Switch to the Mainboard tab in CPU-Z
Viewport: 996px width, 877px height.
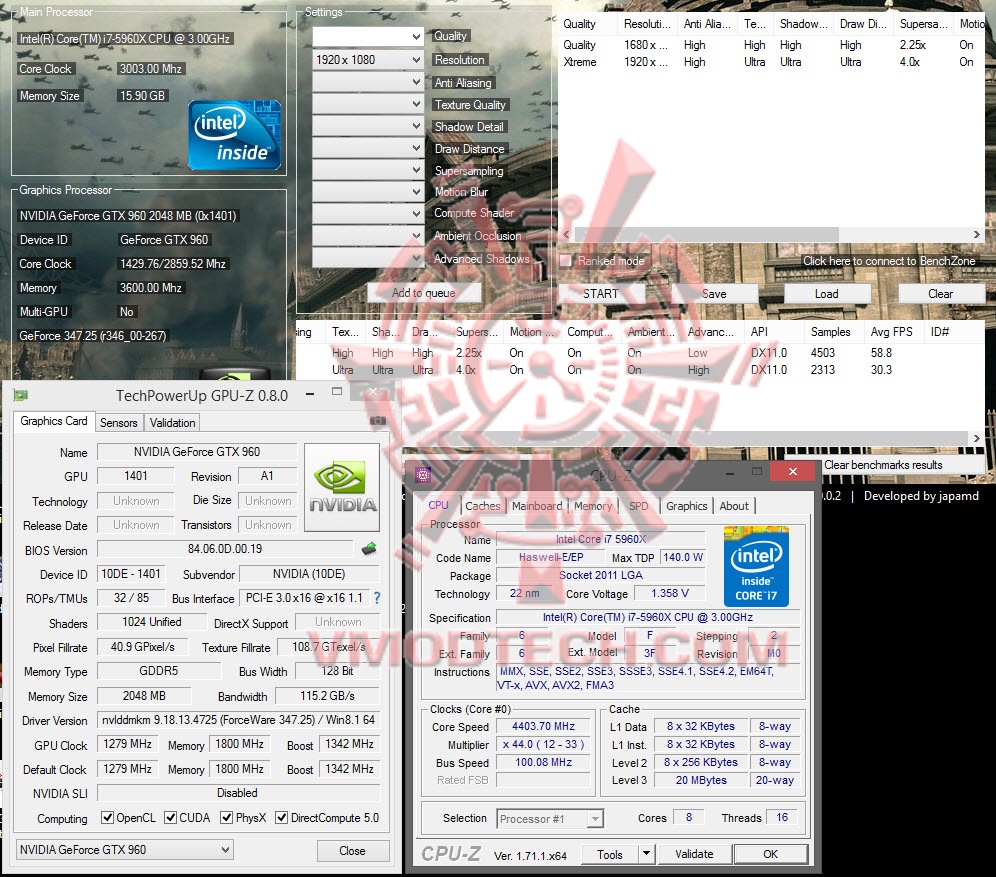pos(537,506)
